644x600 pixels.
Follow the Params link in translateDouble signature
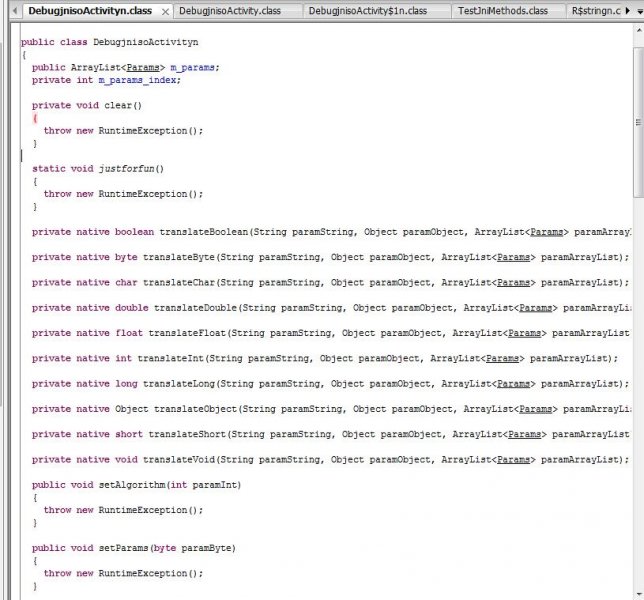point(535,308)
